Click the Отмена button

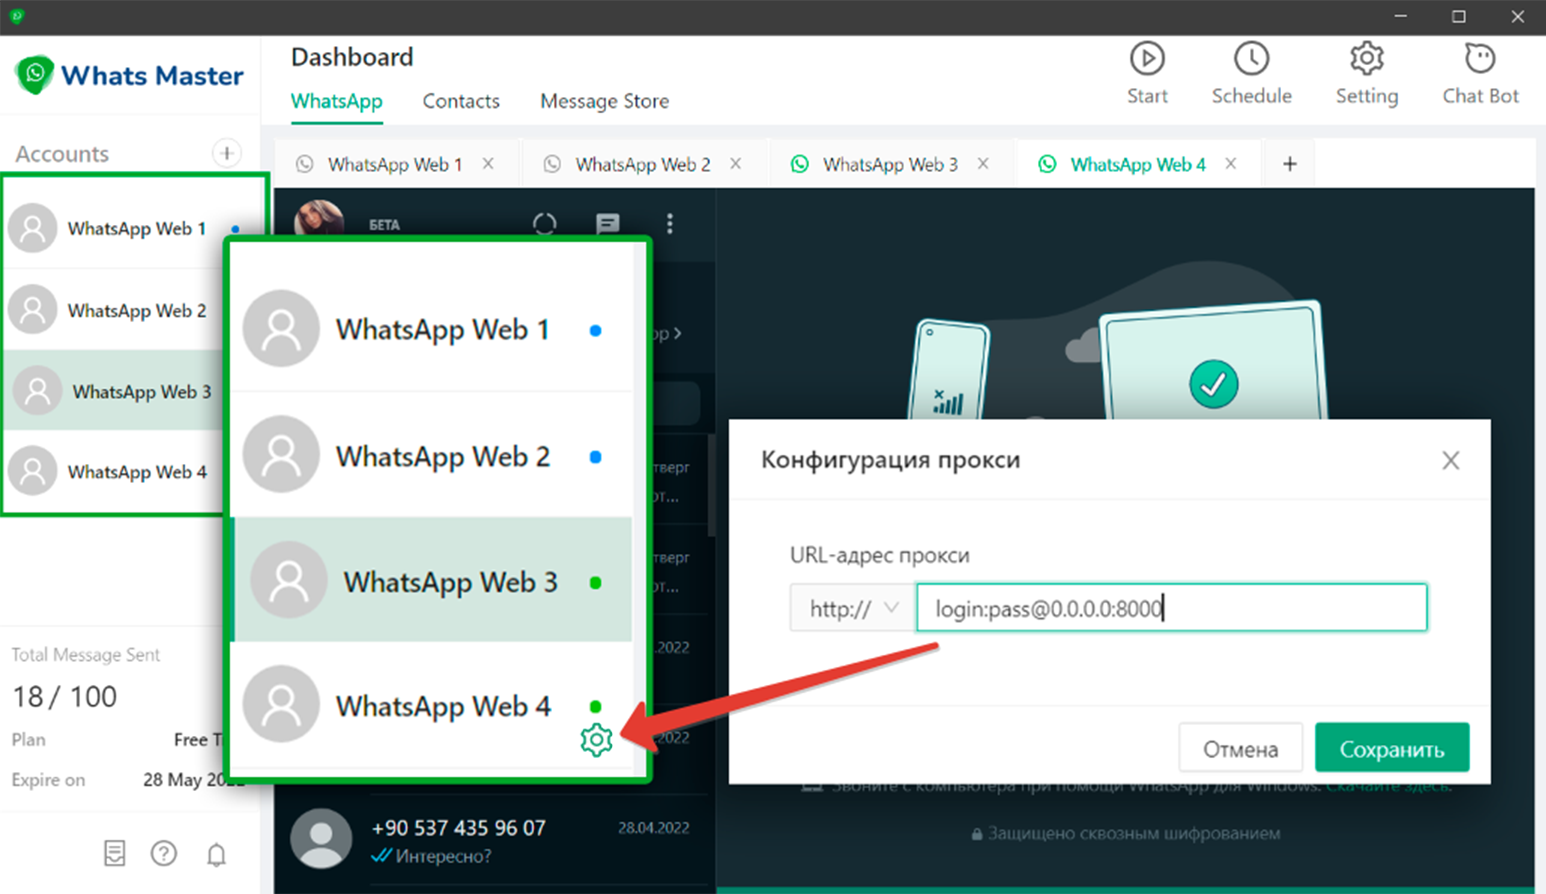coord(1240,748)
